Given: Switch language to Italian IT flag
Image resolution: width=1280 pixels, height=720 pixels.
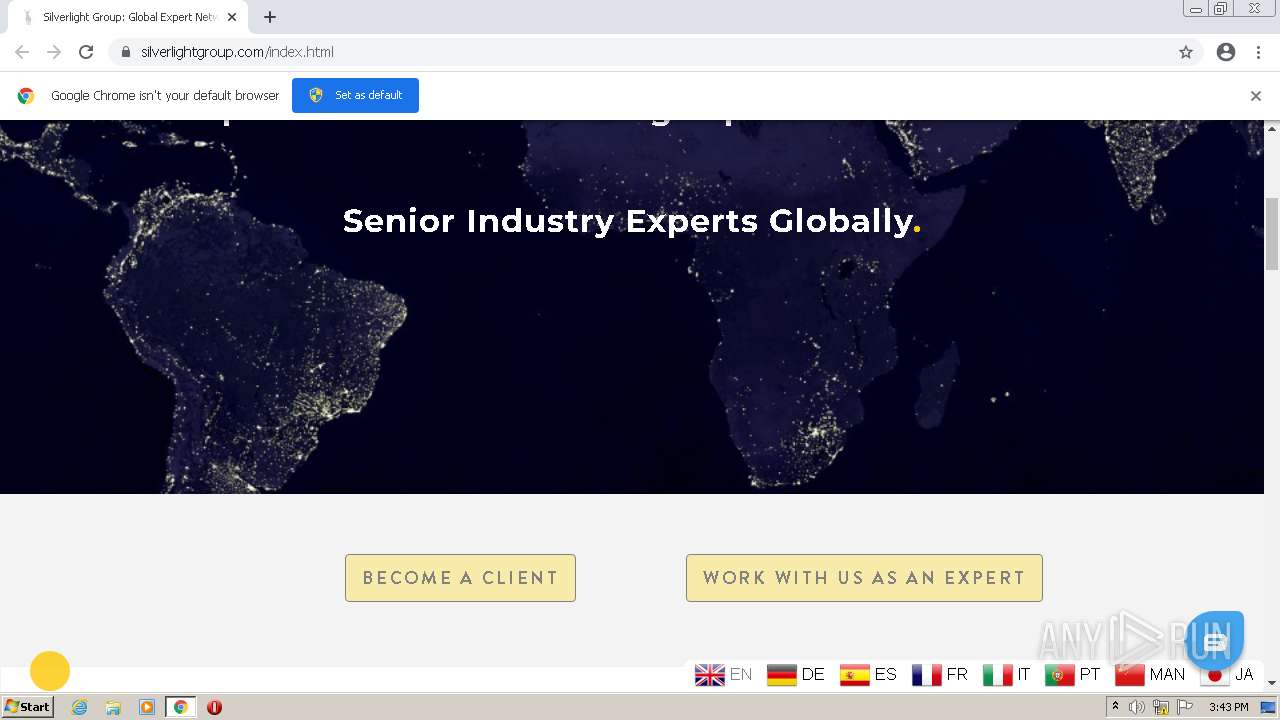Looking at the screenshot, I should click(1006, 675).
